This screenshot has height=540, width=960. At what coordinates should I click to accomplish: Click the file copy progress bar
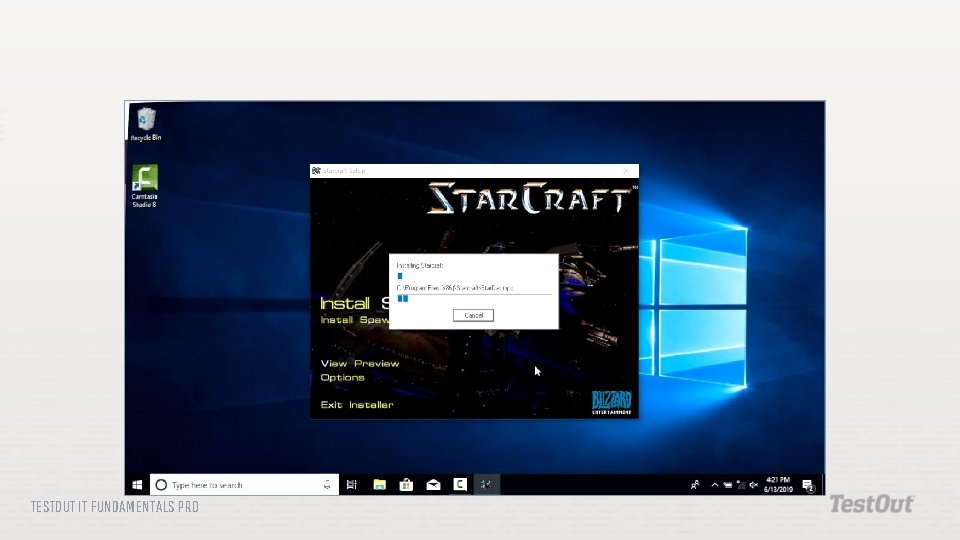point(474,298)
